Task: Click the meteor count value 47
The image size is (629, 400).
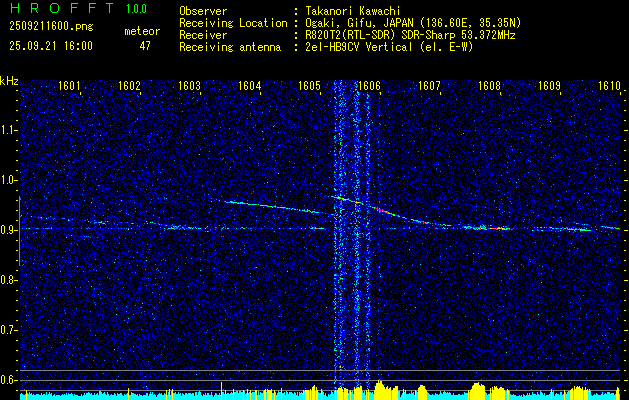Action: (x=145, y=46)
